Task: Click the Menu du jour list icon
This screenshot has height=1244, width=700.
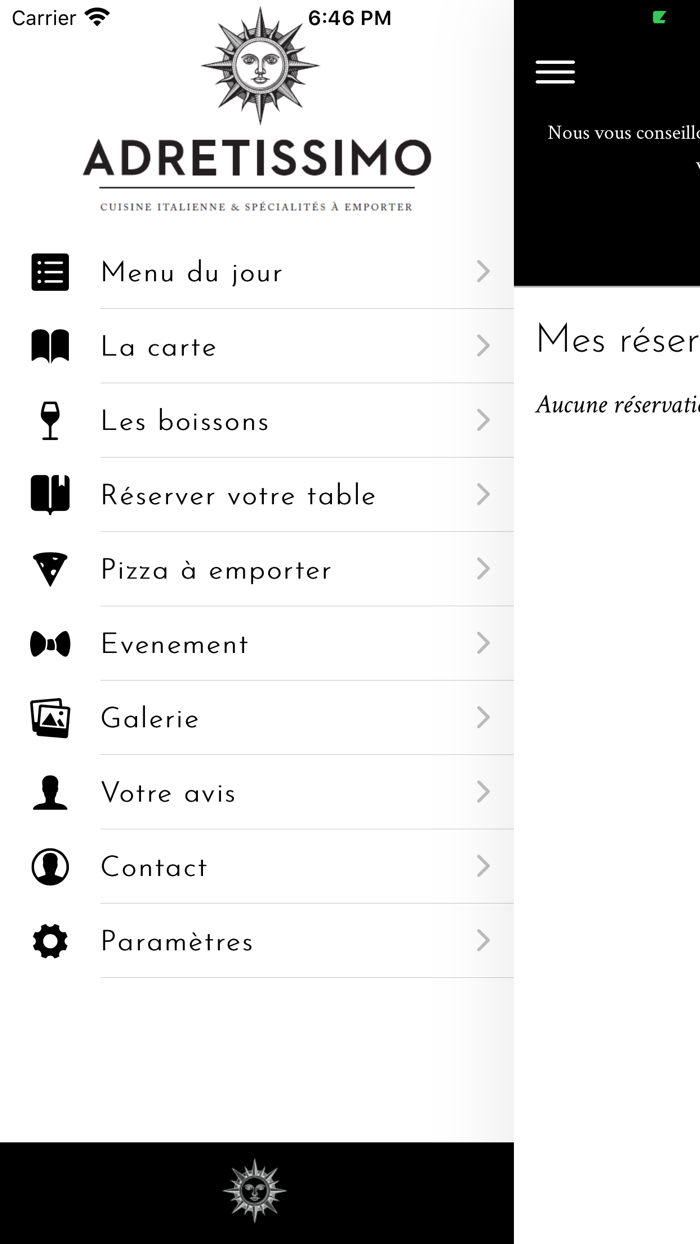Action: pyautogui.click(x=50, y=272)
